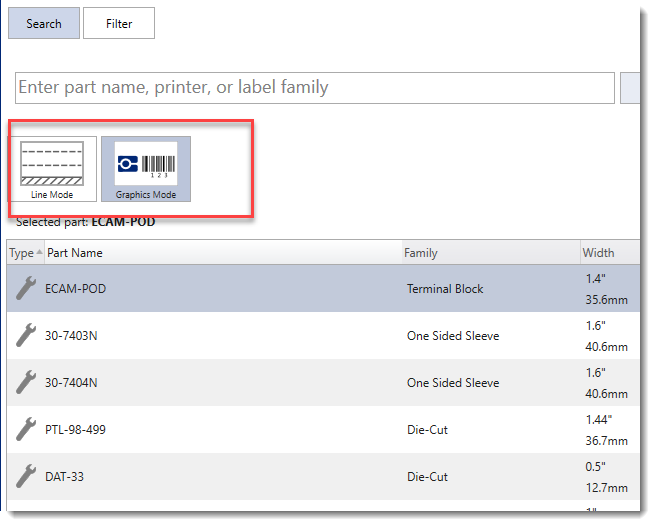Click the Width column header

pyautogui.click(x=598, y=253)
